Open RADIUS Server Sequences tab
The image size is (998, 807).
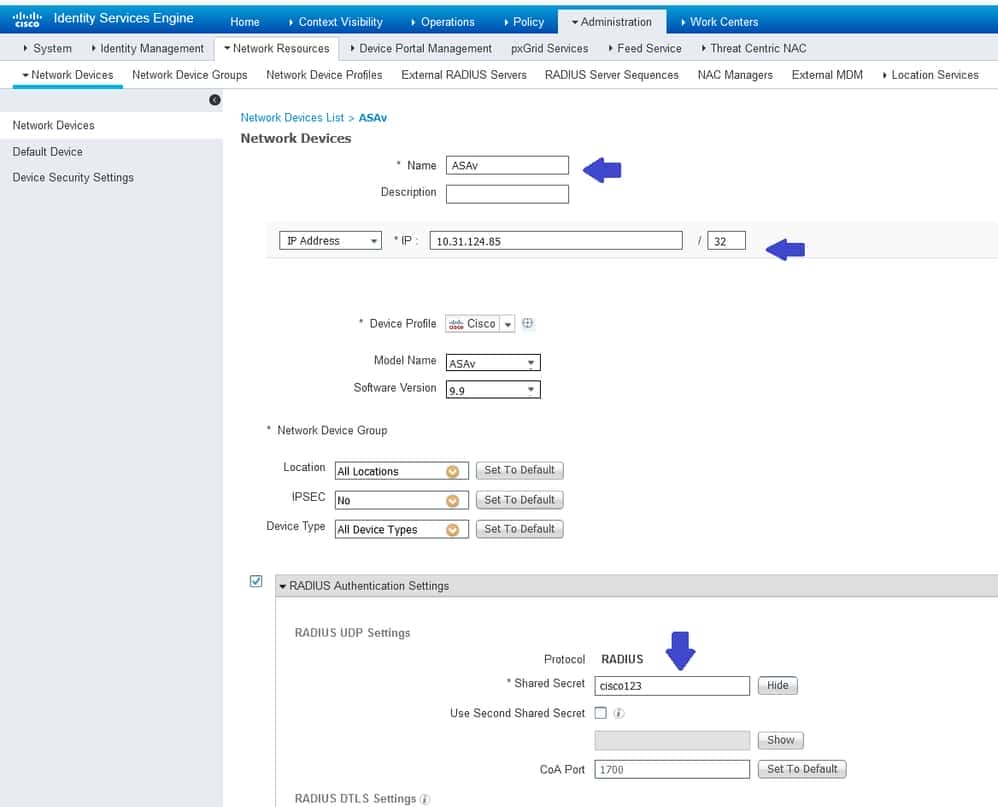point(612,75)
